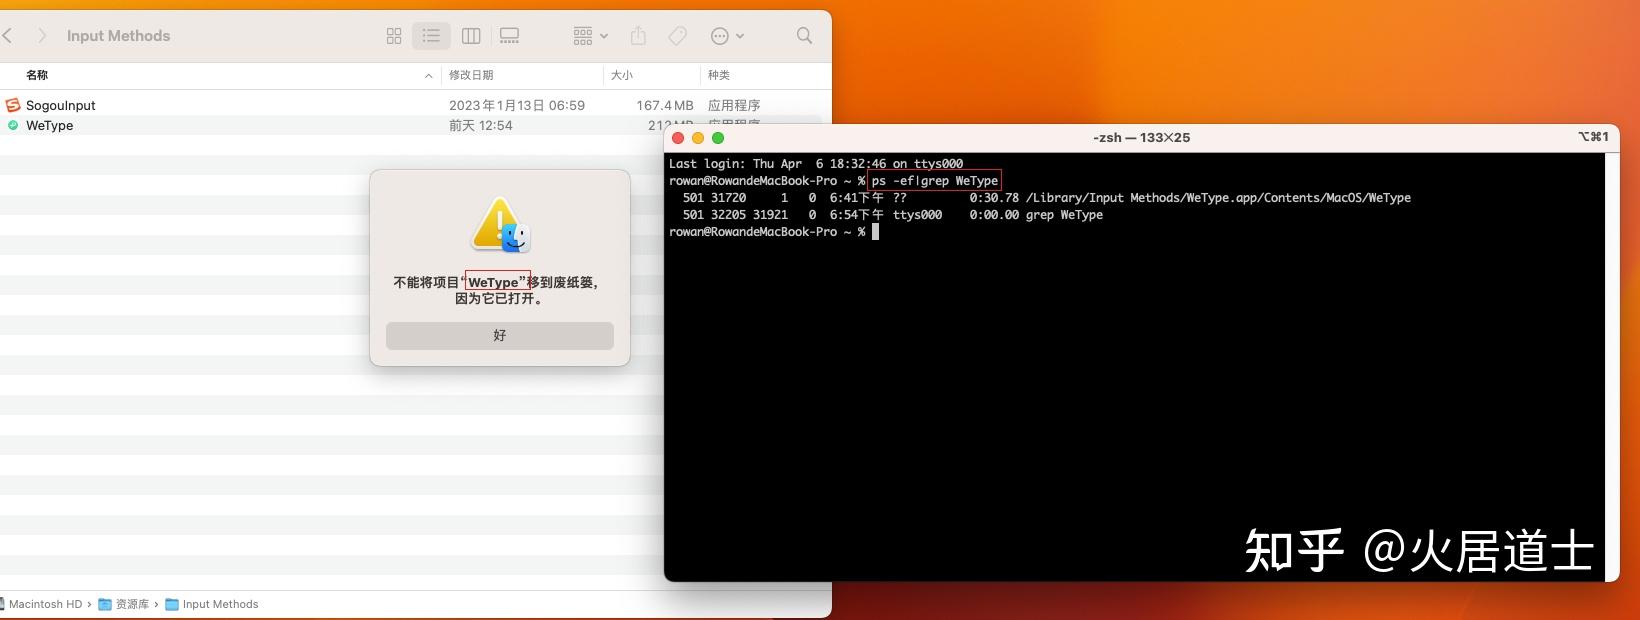The width and height of the screenshot is (1640, 620).
Task: Sort by the 种类 column header
Action: (x=719, y=75)
